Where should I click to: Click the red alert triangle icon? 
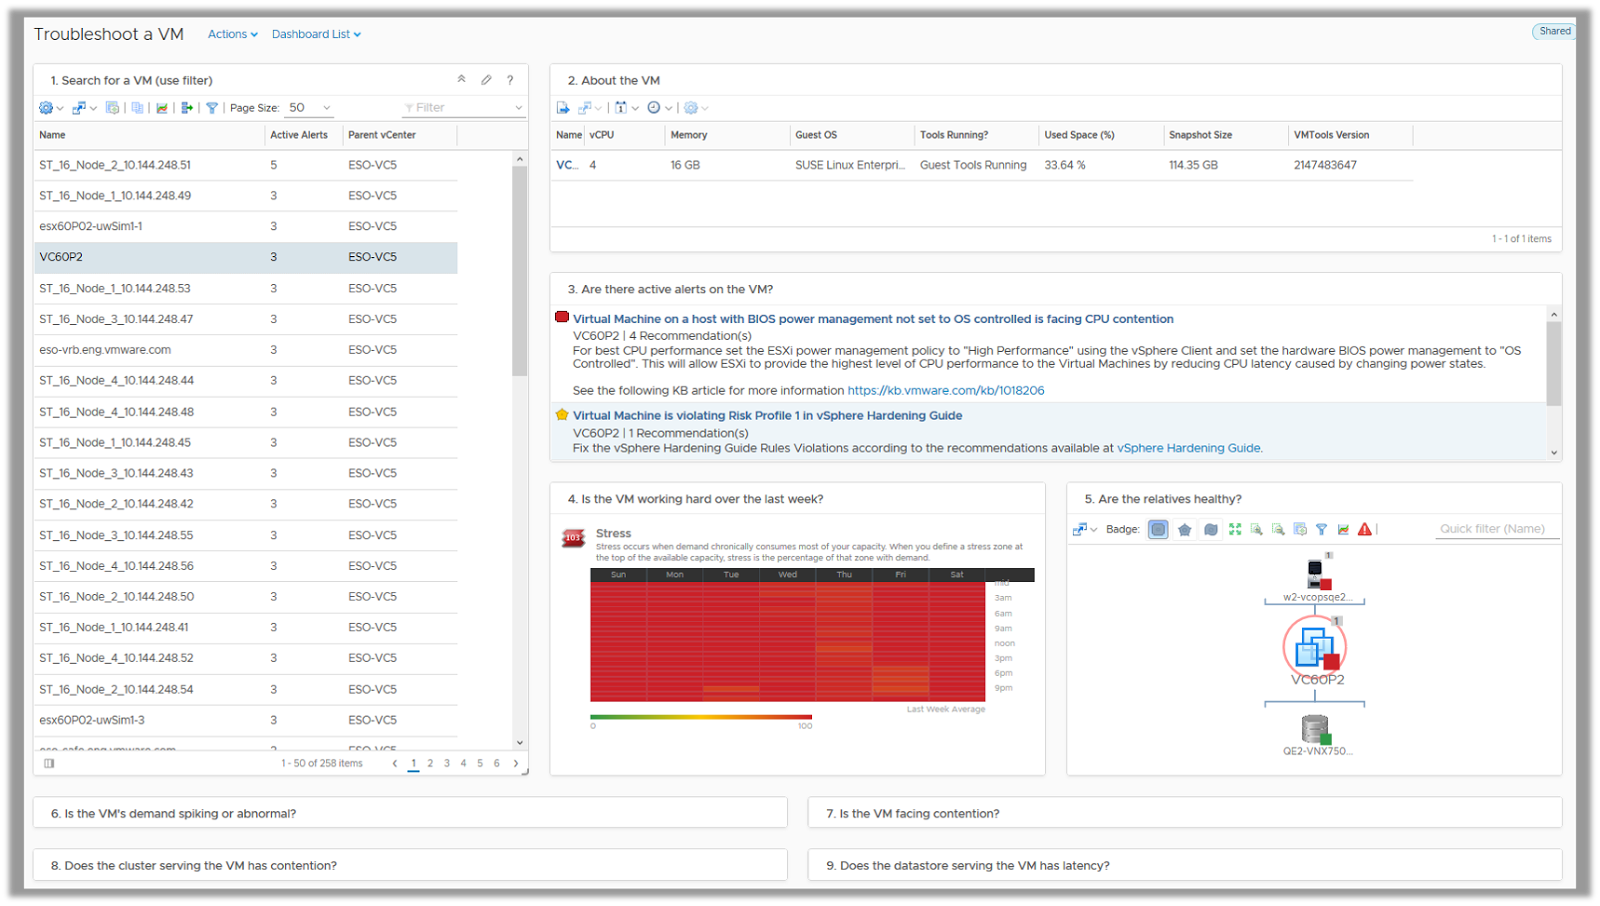[x=1365, y=529]
